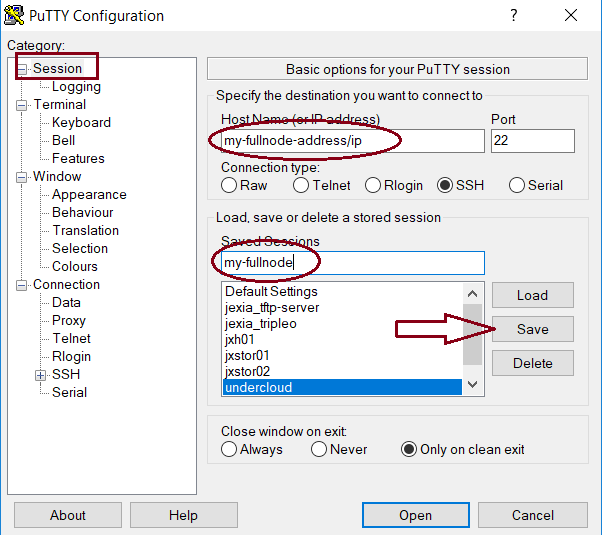Select jxstor02 saved session
Image resolution: width=602 pixels, height=535 pixels.
342,371
